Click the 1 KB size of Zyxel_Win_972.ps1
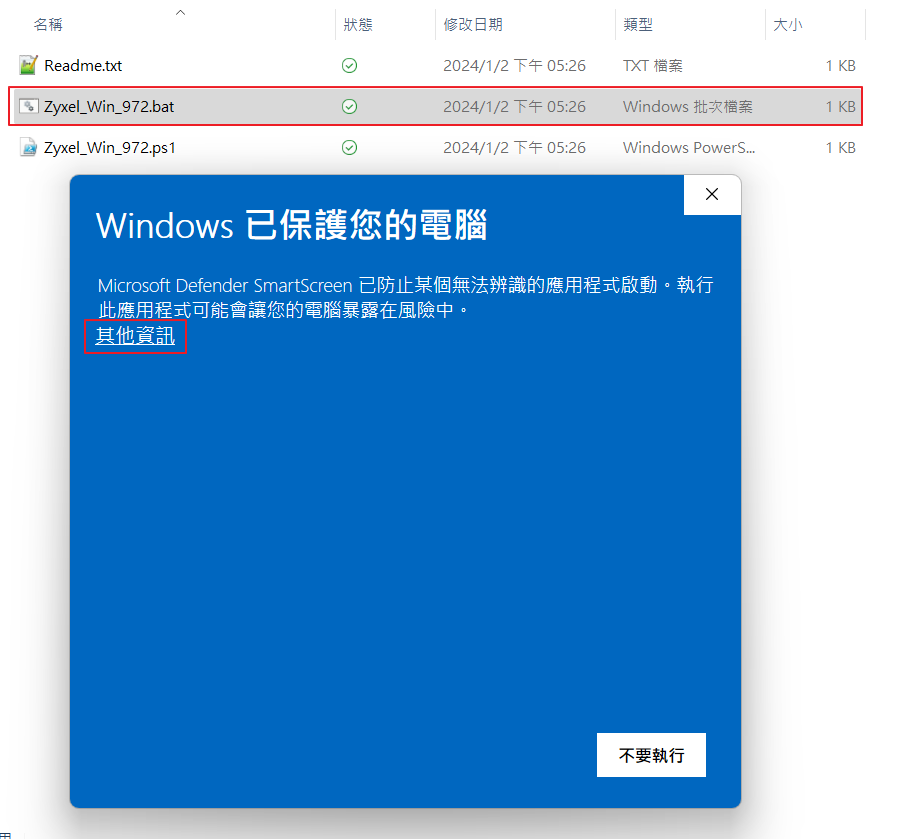916x839 pixels. pyautogui.click(x=840, y=147)
